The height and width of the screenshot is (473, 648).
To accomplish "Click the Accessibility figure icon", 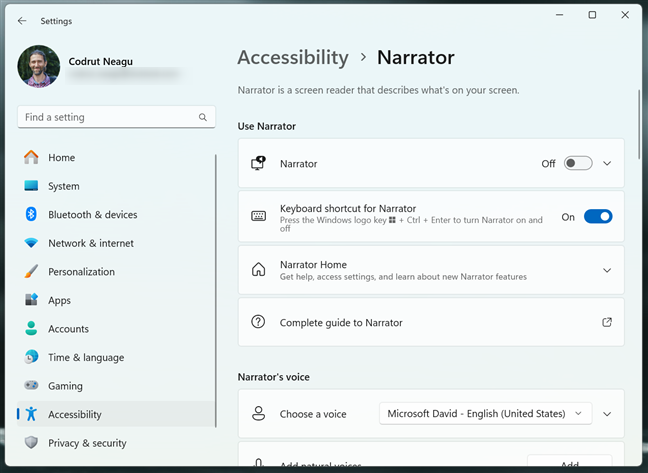I will 31,414.
